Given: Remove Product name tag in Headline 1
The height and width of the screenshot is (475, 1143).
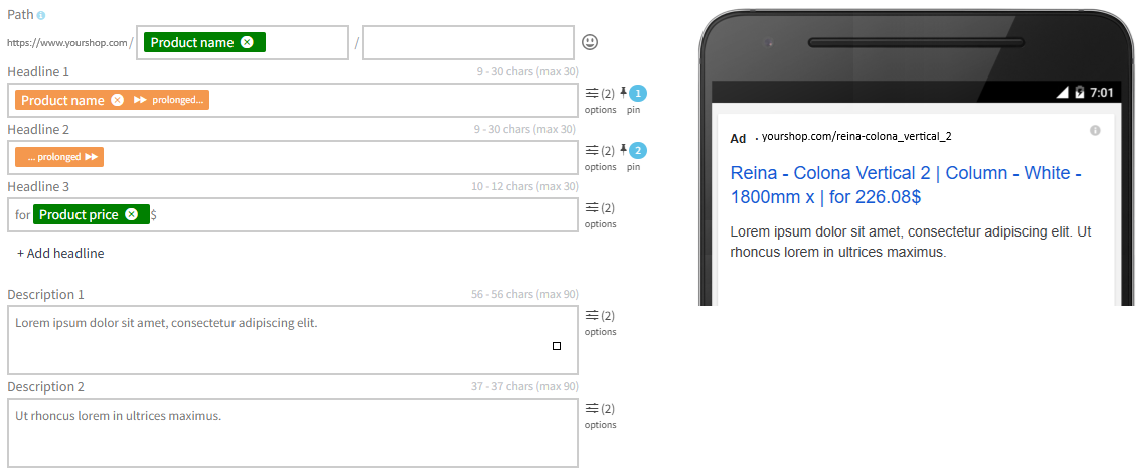Looking at the screenshot, I should pyautogui.click(x=117, y=100).
